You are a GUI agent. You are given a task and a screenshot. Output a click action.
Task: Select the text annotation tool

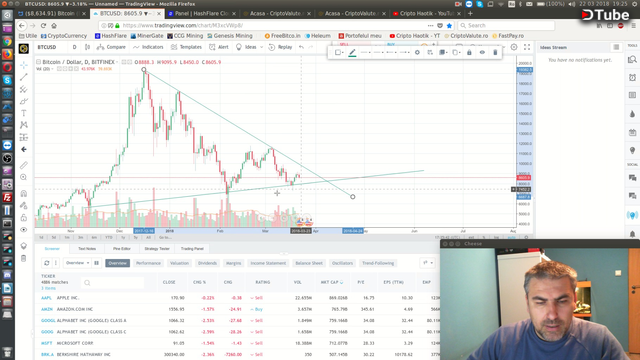pos(24,113)
